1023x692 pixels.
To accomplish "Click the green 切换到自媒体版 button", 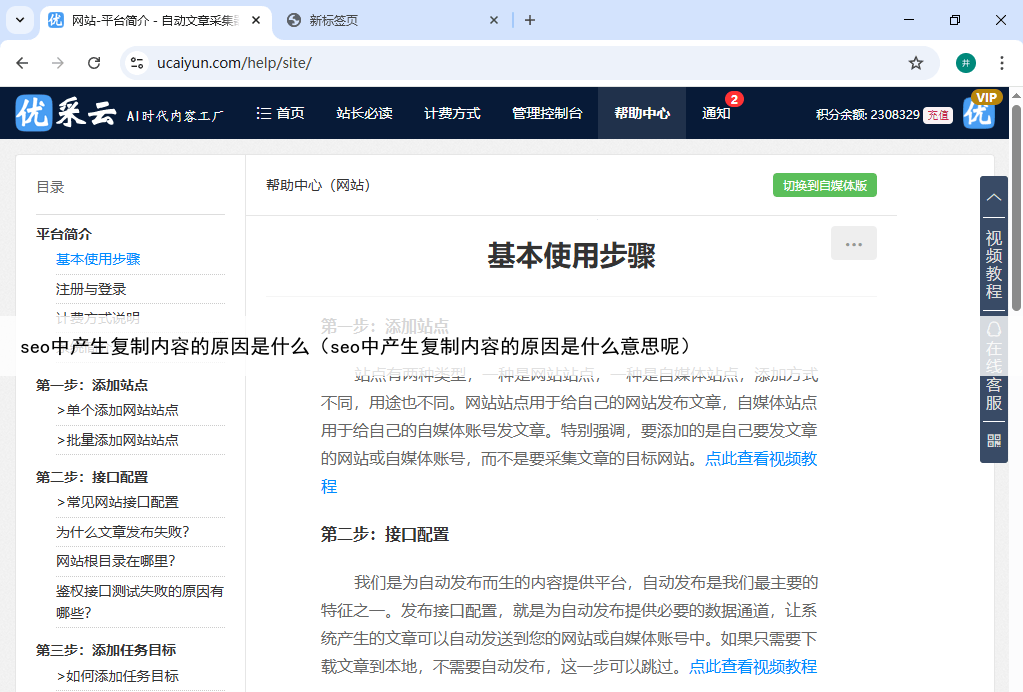I will coord(824,185).
